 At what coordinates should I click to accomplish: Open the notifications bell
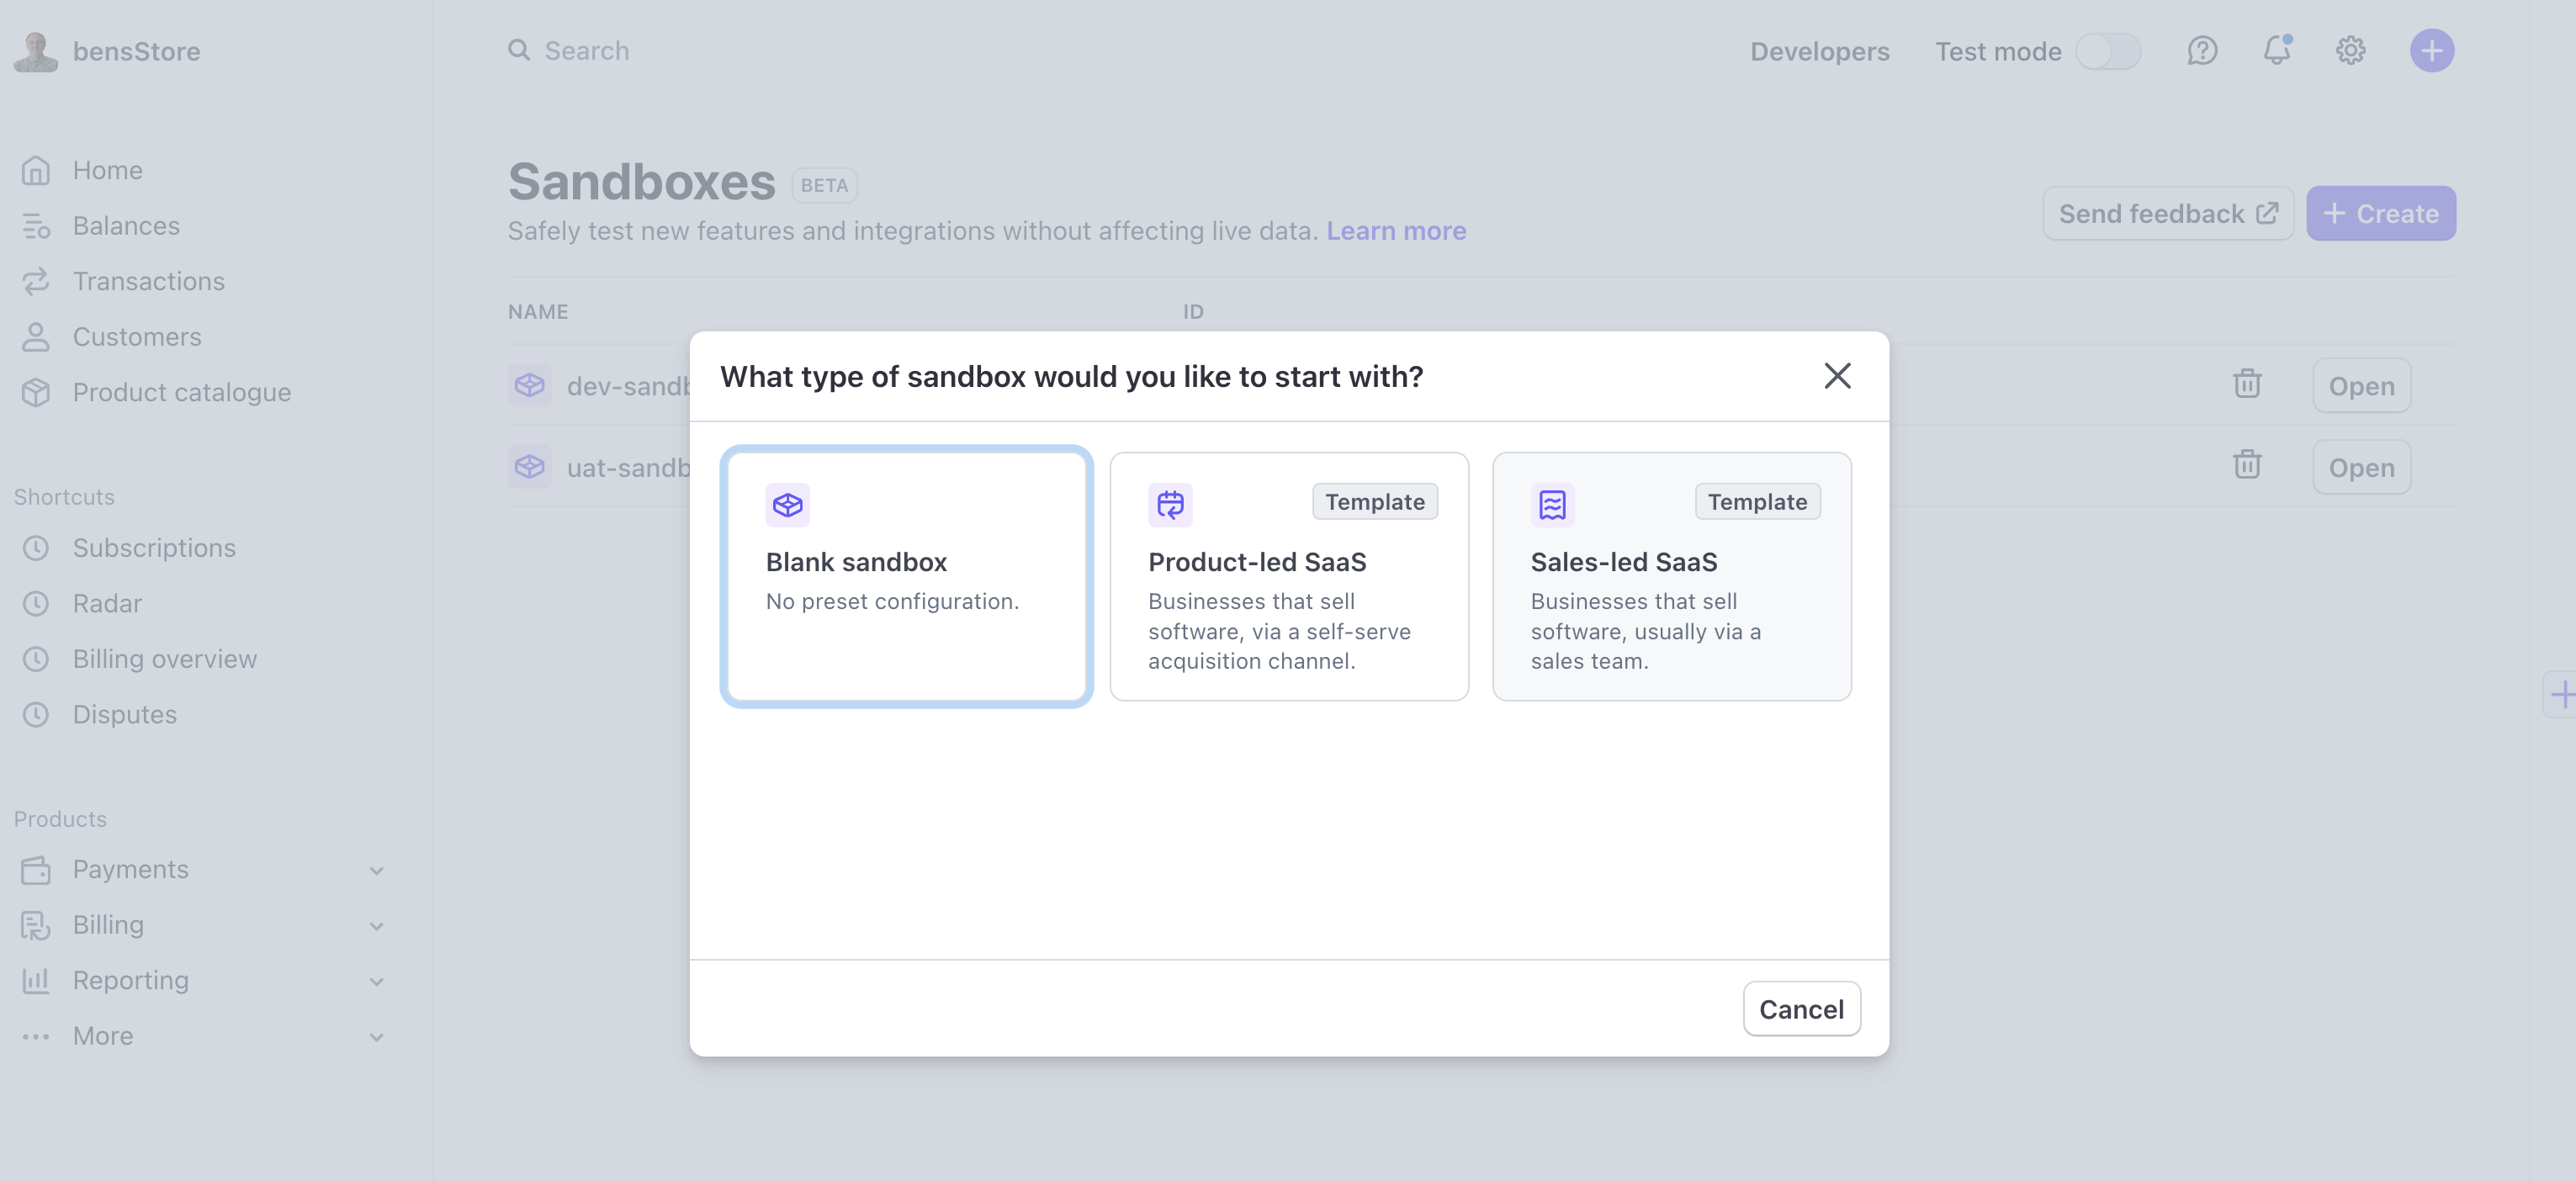(x=2276, y=50)
